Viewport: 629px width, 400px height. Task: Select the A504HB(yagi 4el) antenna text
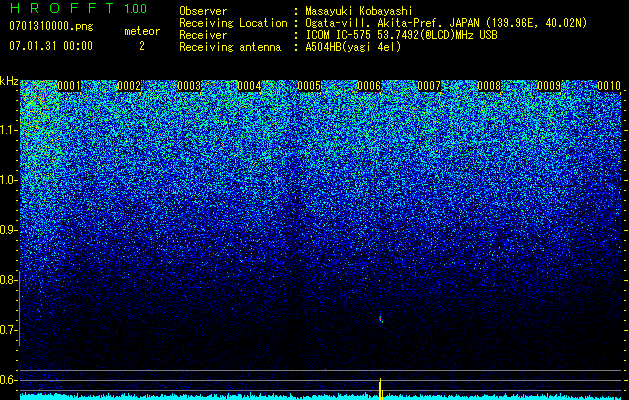(353, 47)
